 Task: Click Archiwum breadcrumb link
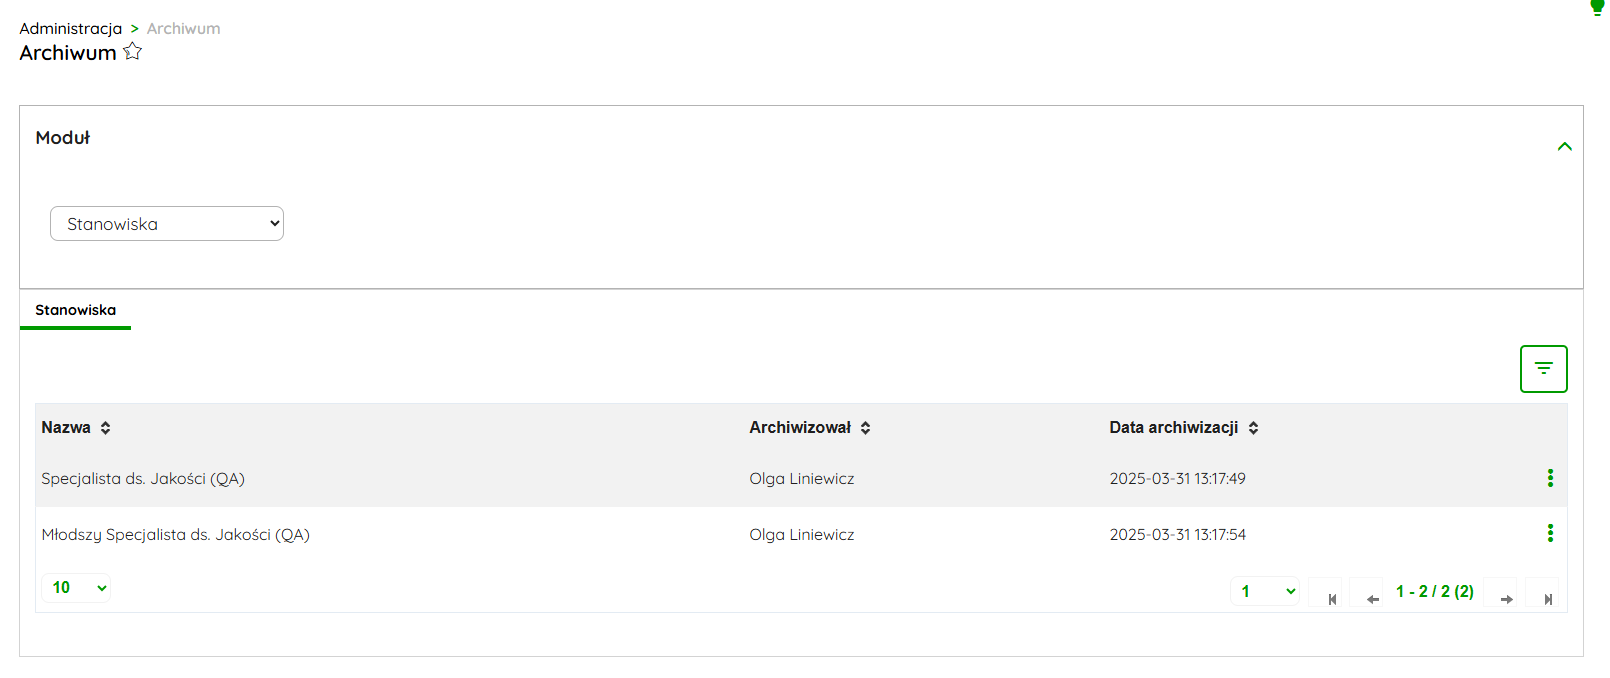[183, 28]
